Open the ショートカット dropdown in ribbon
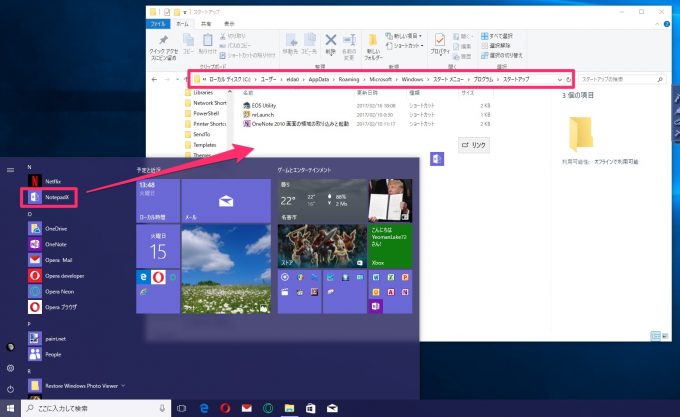 405,46
